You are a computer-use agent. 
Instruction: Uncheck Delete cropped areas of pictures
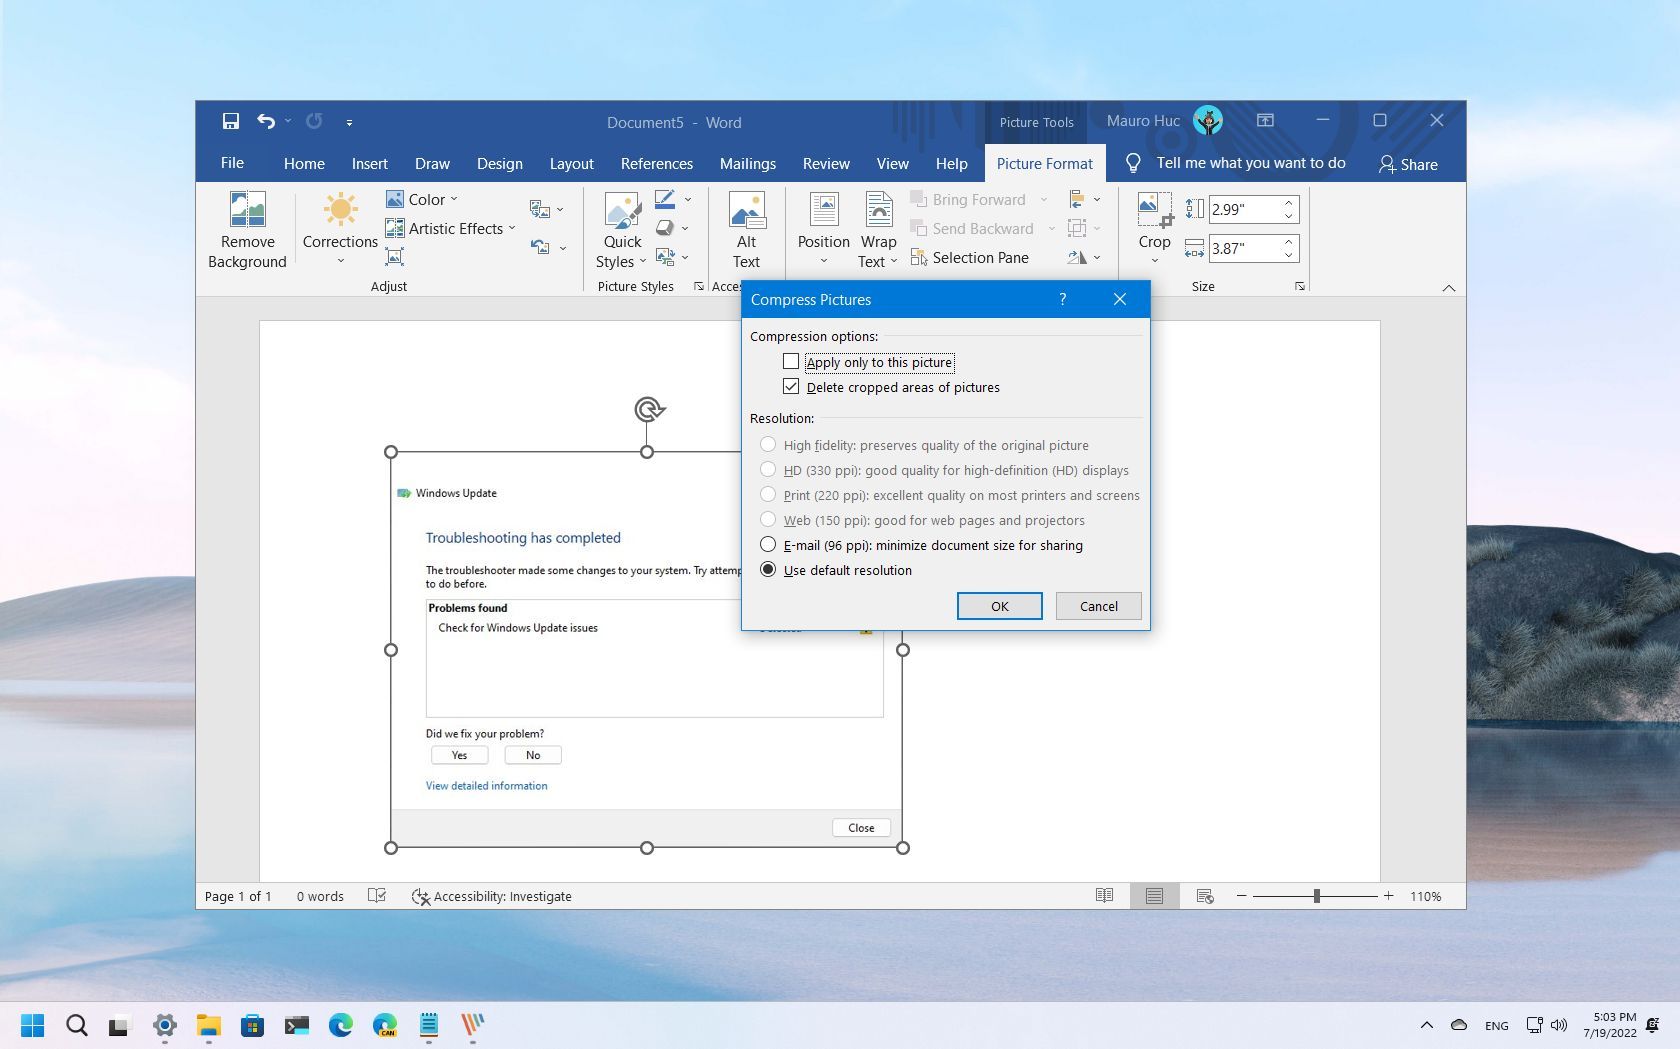[x=791, y=386]
